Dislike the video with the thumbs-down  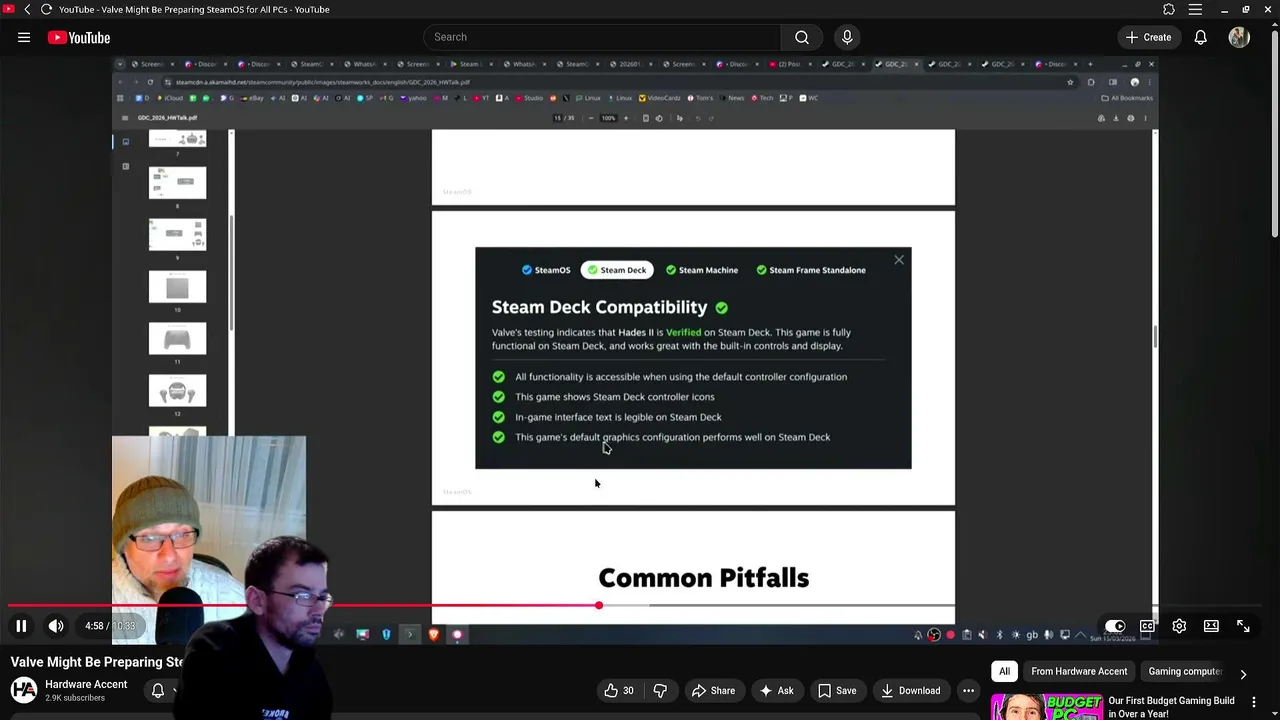660,690
